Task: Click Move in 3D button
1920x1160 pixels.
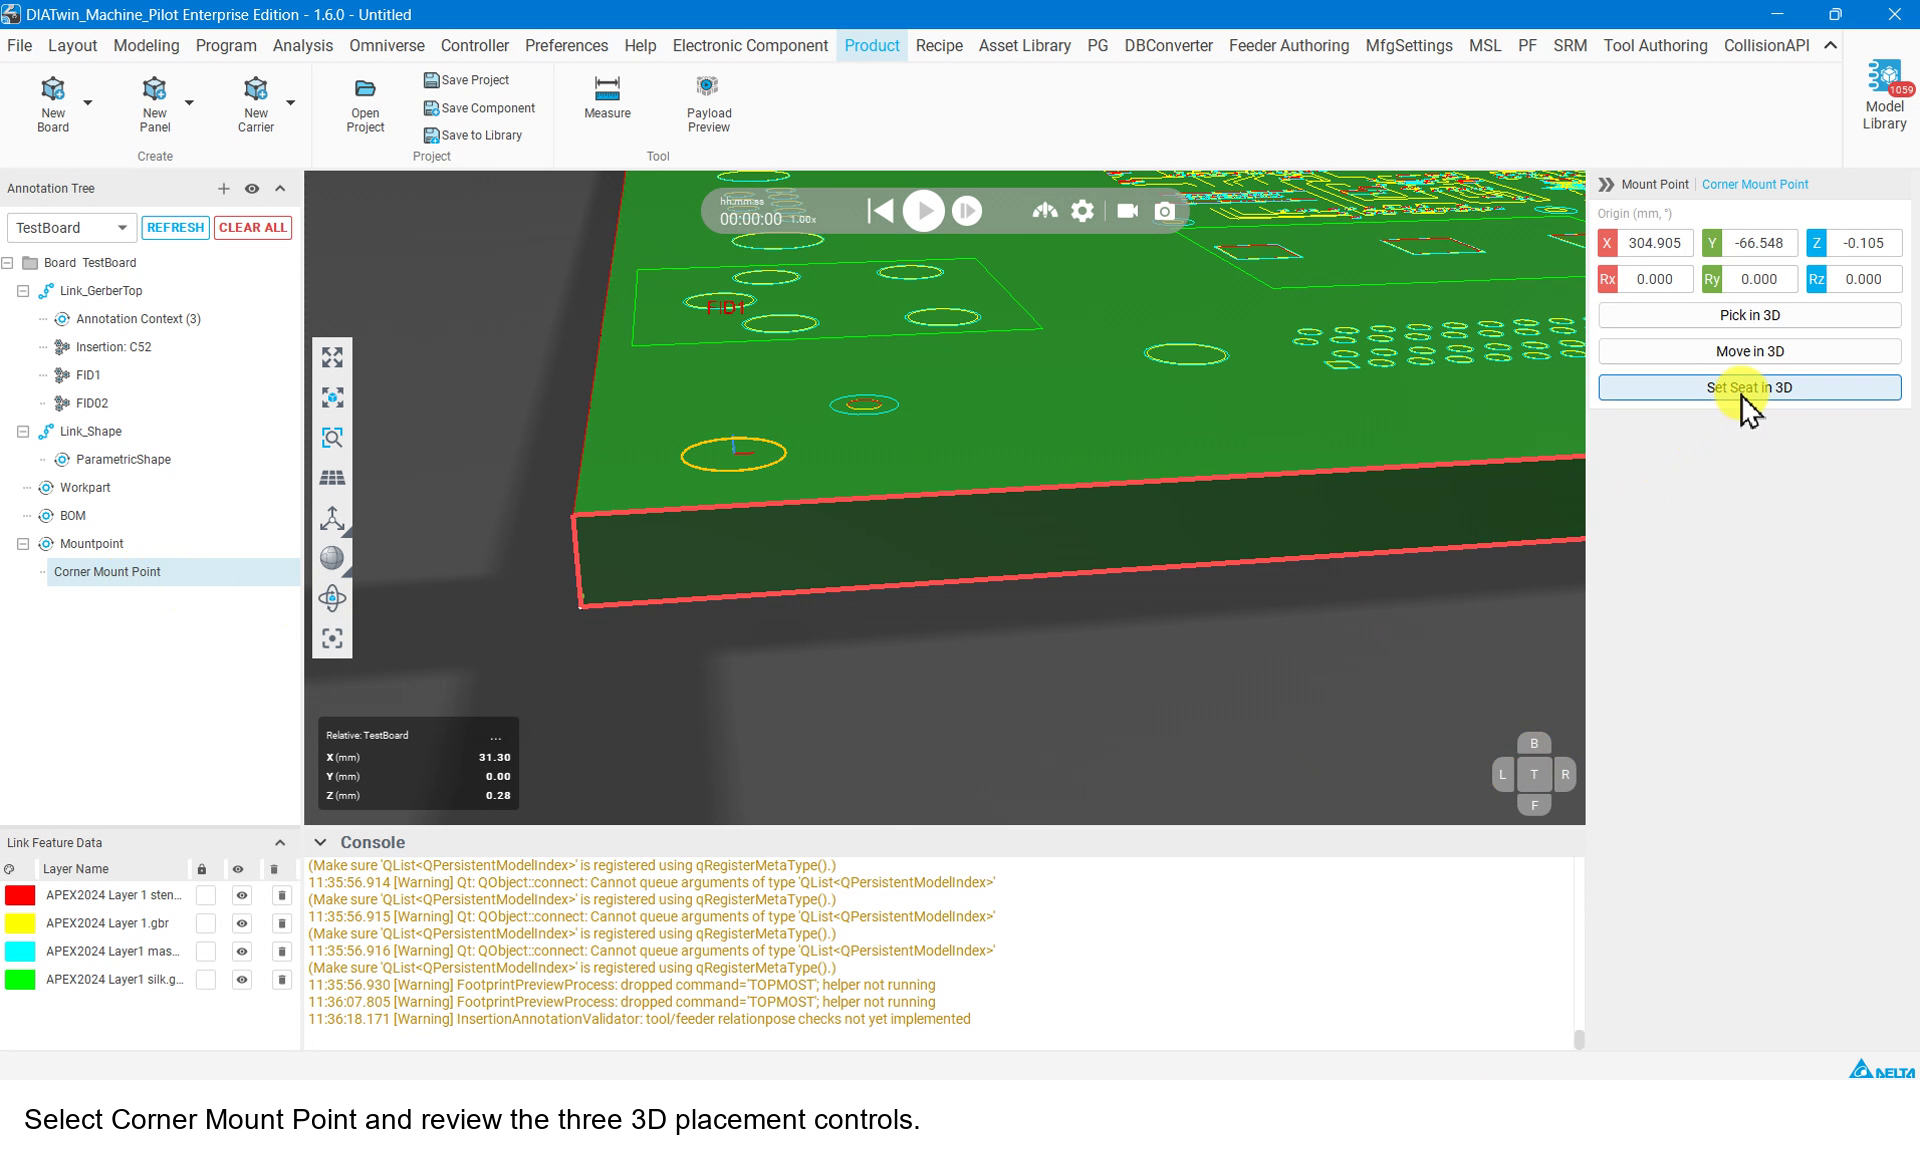Action: click(x=1749, y=351)
